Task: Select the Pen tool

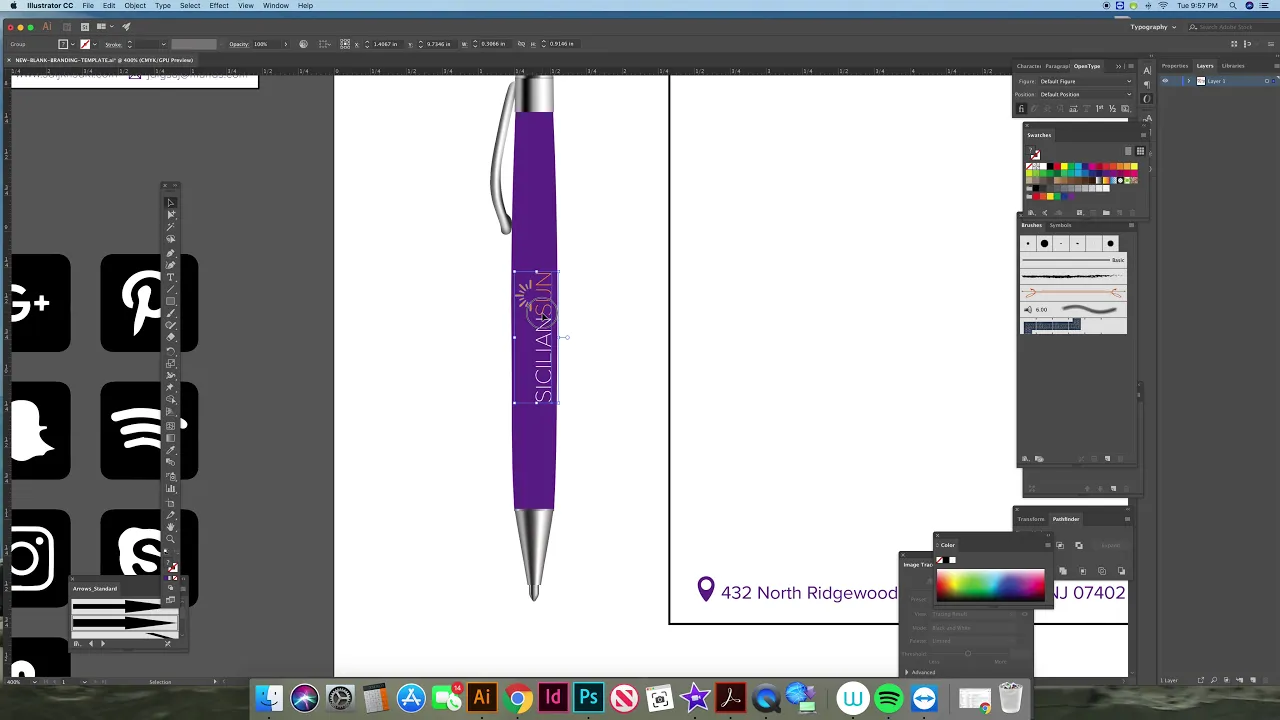Action: [x=171, y=254]
